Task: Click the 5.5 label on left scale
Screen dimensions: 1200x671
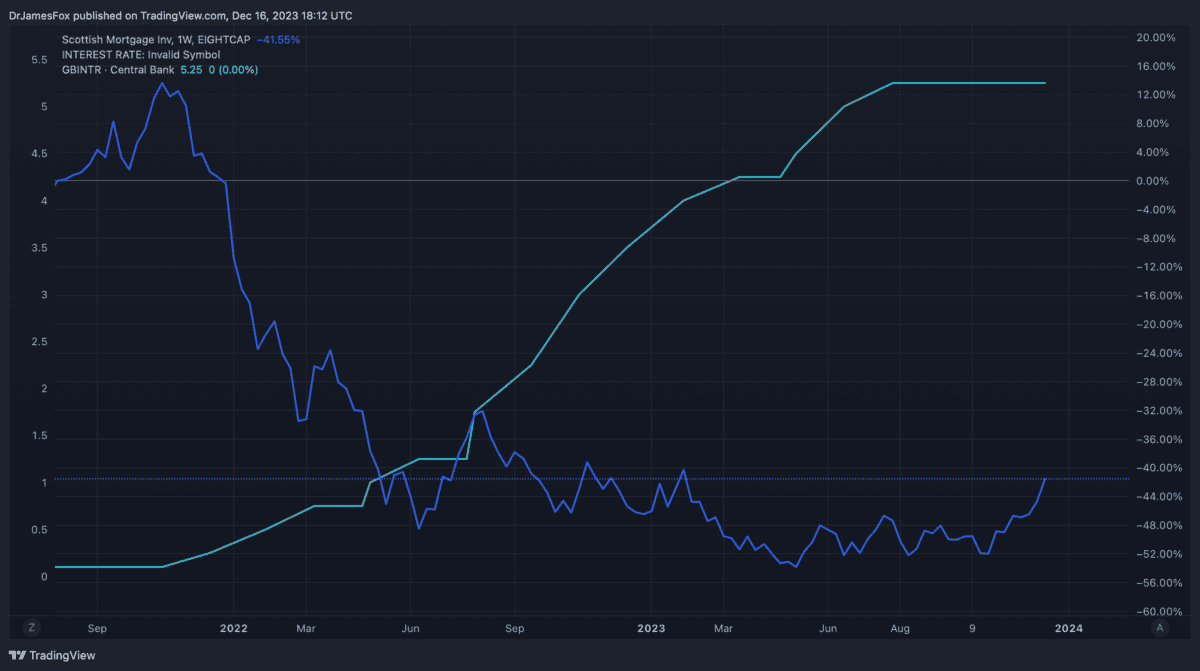Action: 39,60
